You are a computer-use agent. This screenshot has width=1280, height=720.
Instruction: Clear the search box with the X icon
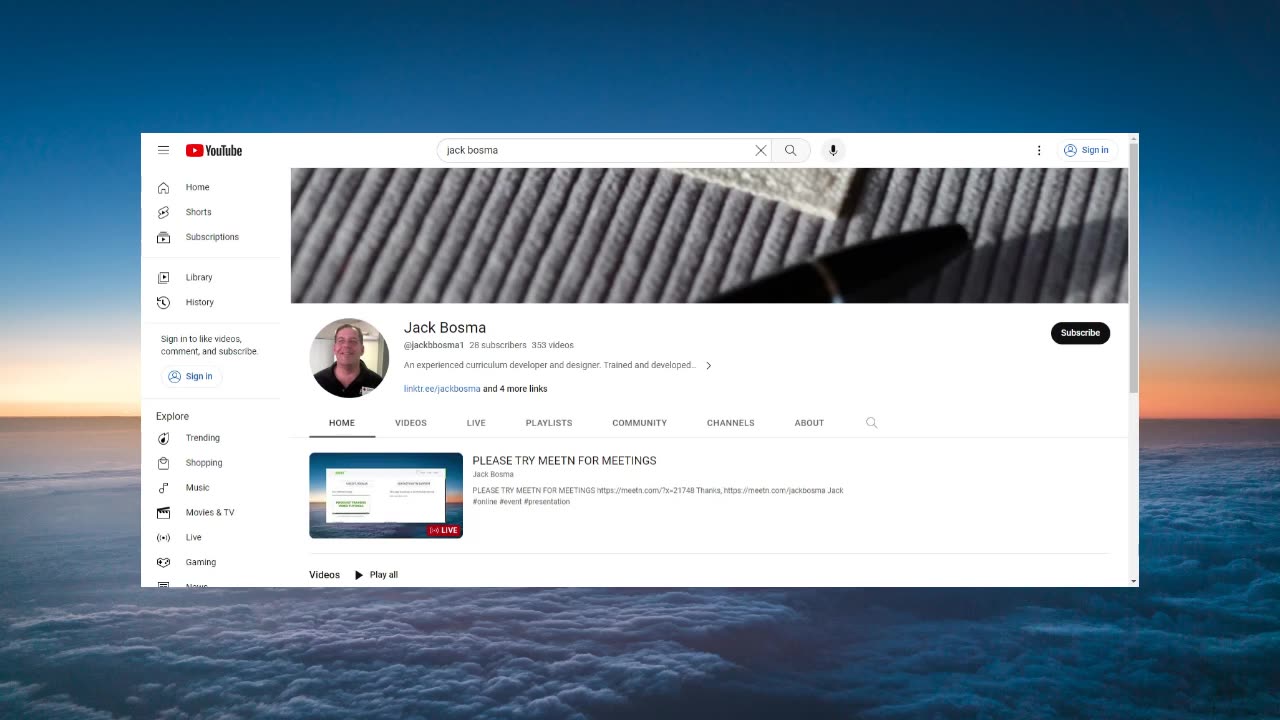pos(760,150)
